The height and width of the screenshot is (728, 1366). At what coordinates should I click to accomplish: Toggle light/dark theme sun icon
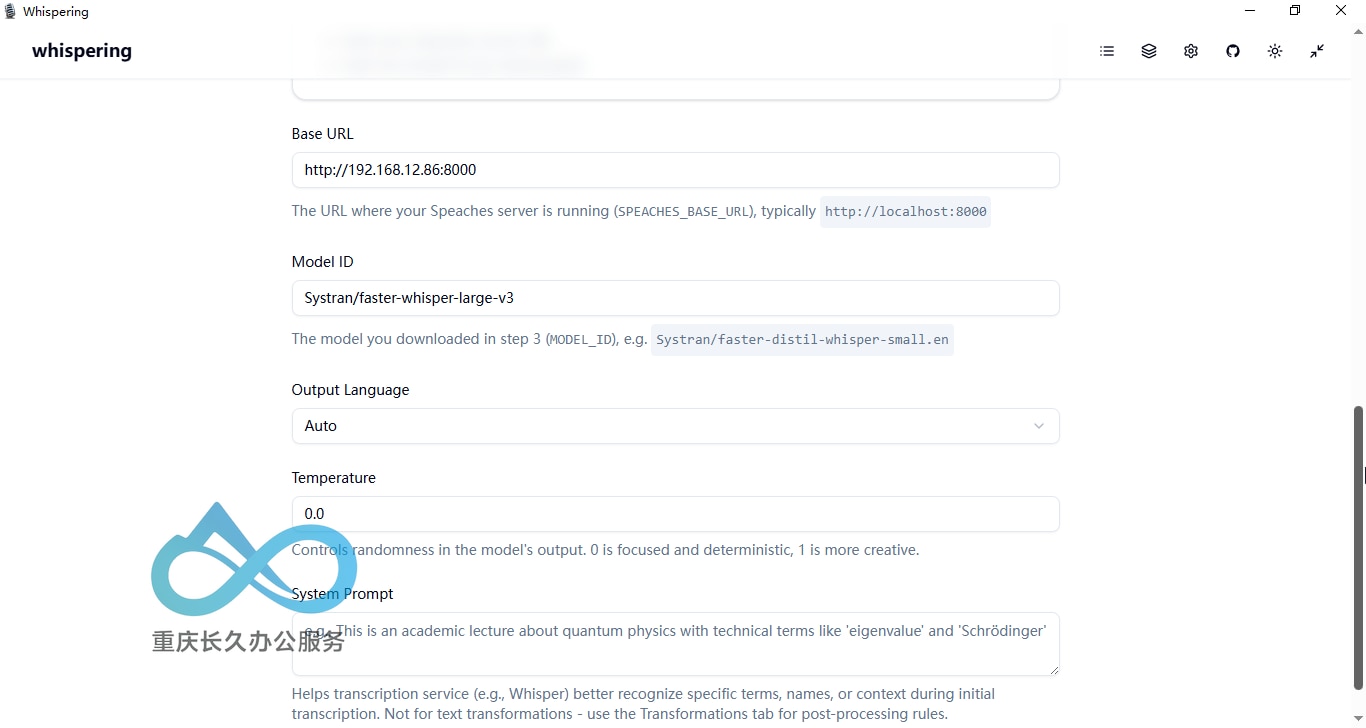[x=1275, y=51]
